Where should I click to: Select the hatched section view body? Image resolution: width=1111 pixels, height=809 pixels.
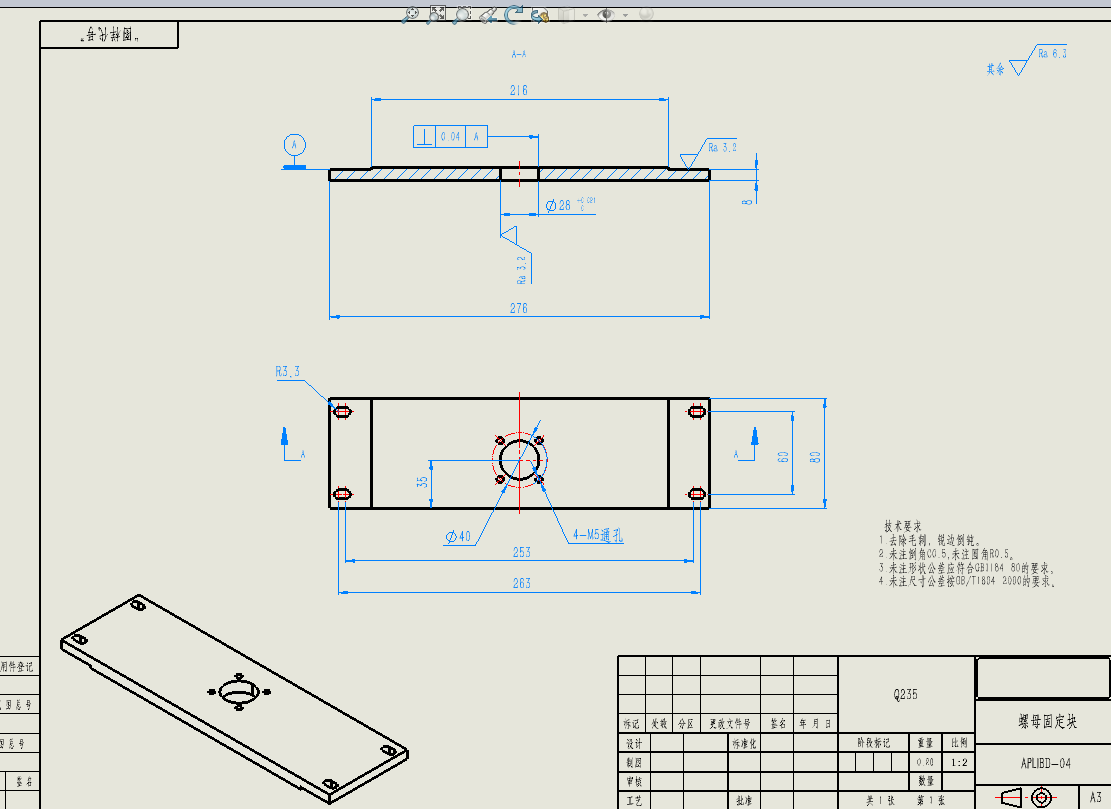[x=519, y=174]
